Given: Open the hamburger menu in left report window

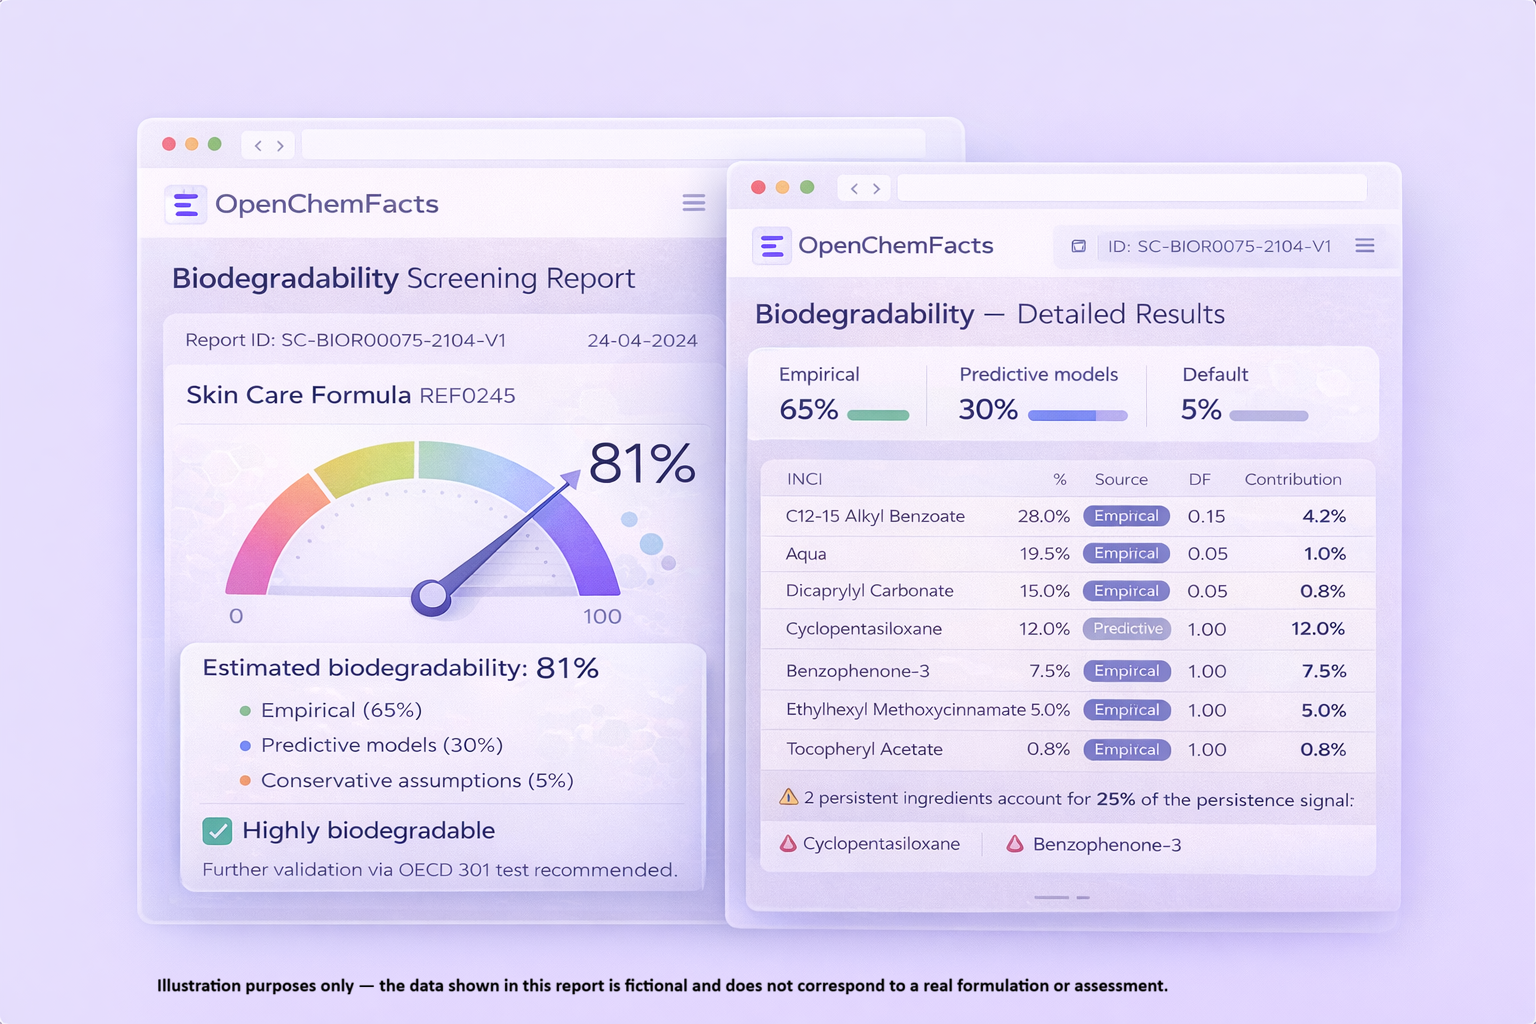Looking at the screenshot, I should coord(693,204).
